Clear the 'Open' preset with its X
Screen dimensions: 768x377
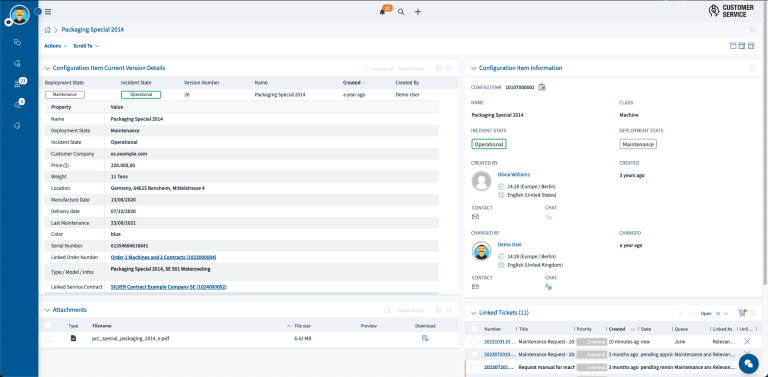click(x=718, y=313)
